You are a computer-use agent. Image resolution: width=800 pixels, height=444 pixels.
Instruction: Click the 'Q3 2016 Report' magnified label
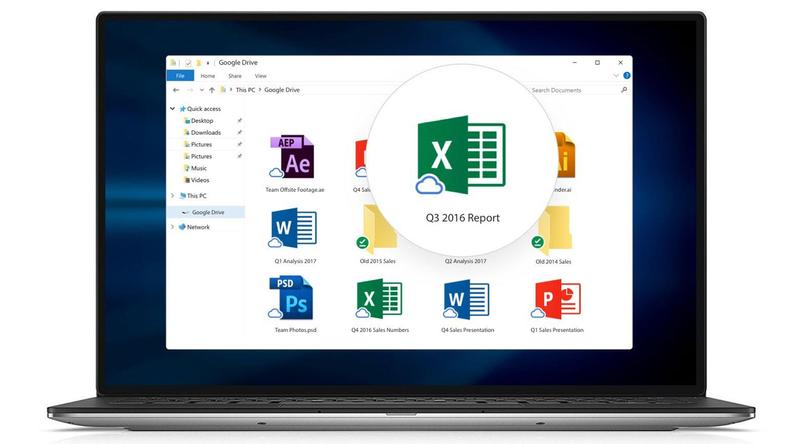[x=463, y=218]
